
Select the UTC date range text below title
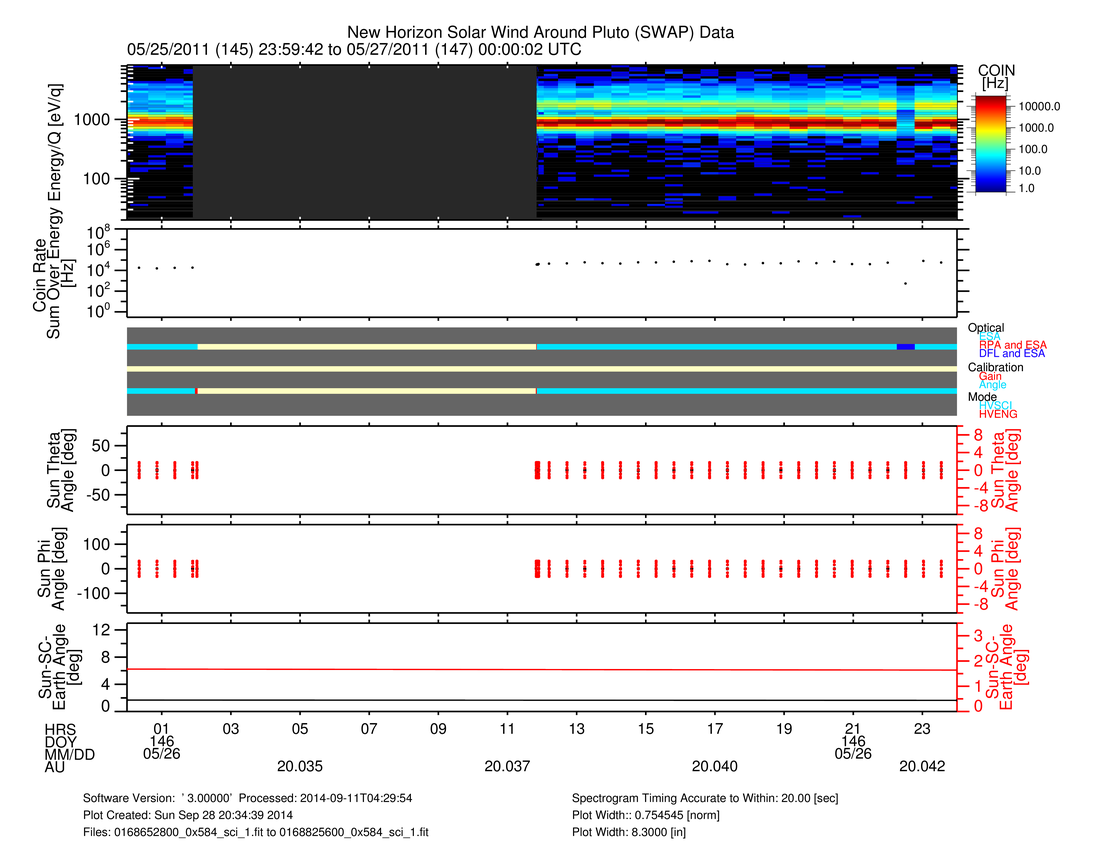pos(354,49)
